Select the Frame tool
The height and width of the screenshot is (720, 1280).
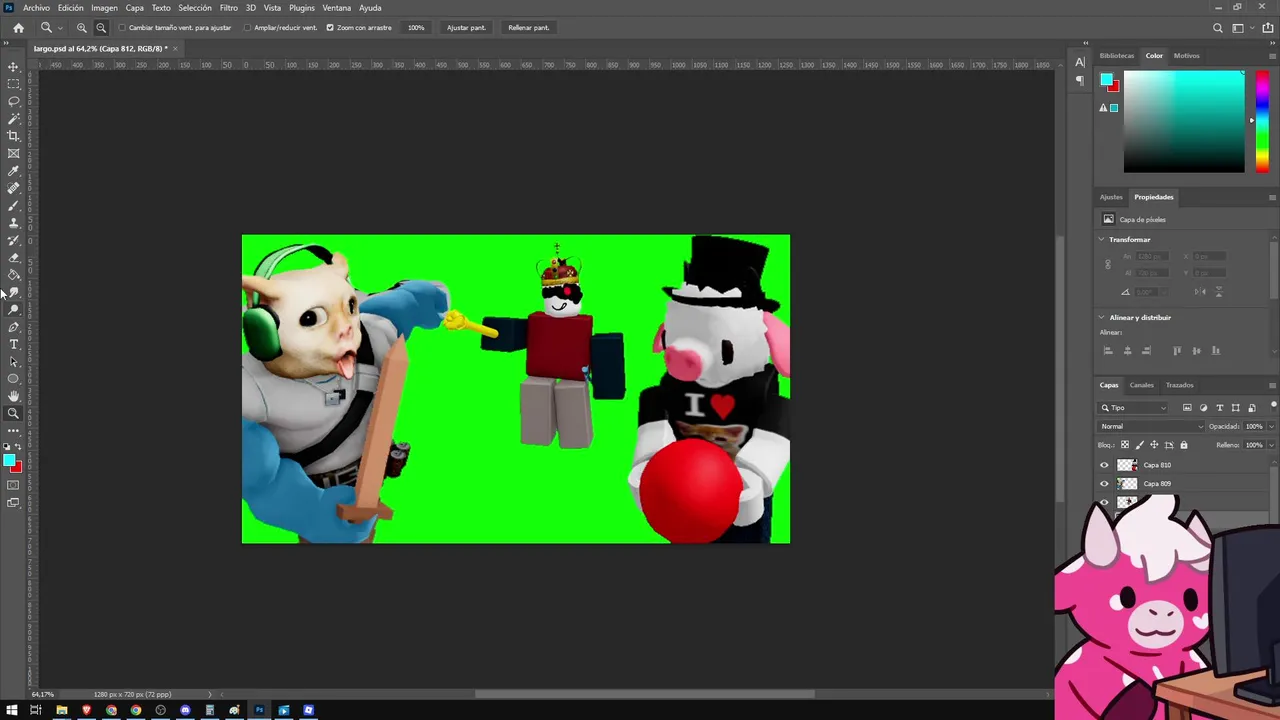pyautogui.click(x=14, y=153)
